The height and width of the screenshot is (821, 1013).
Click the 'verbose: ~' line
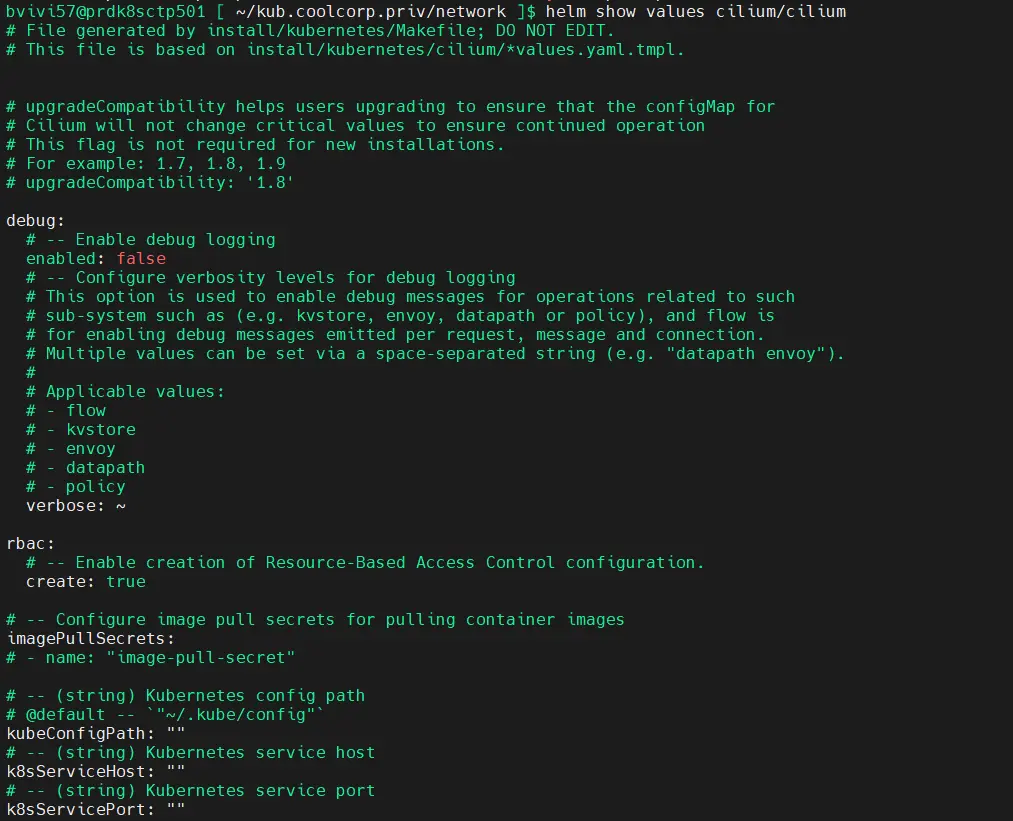76,505
